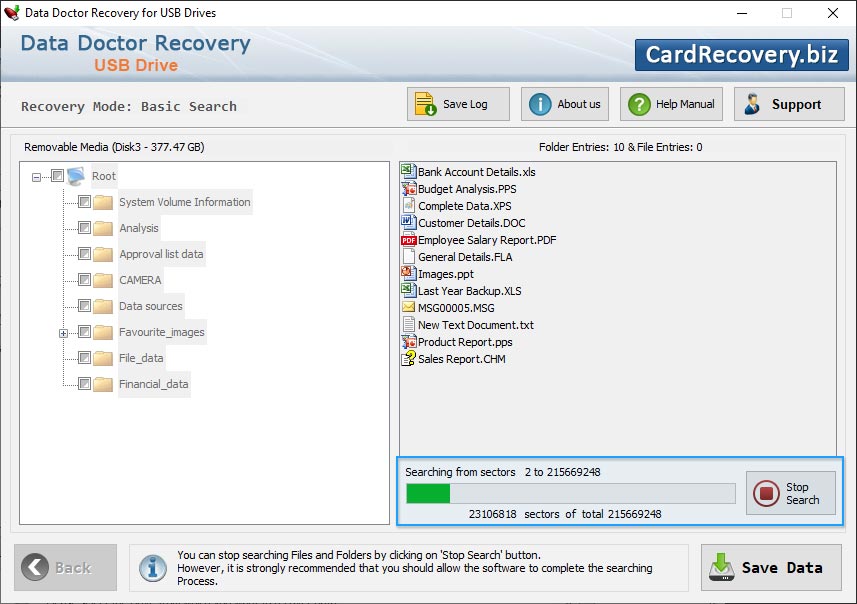Click the Product Report.pps file icon
The height and width of the screenshot is (604, 857).
409,342
